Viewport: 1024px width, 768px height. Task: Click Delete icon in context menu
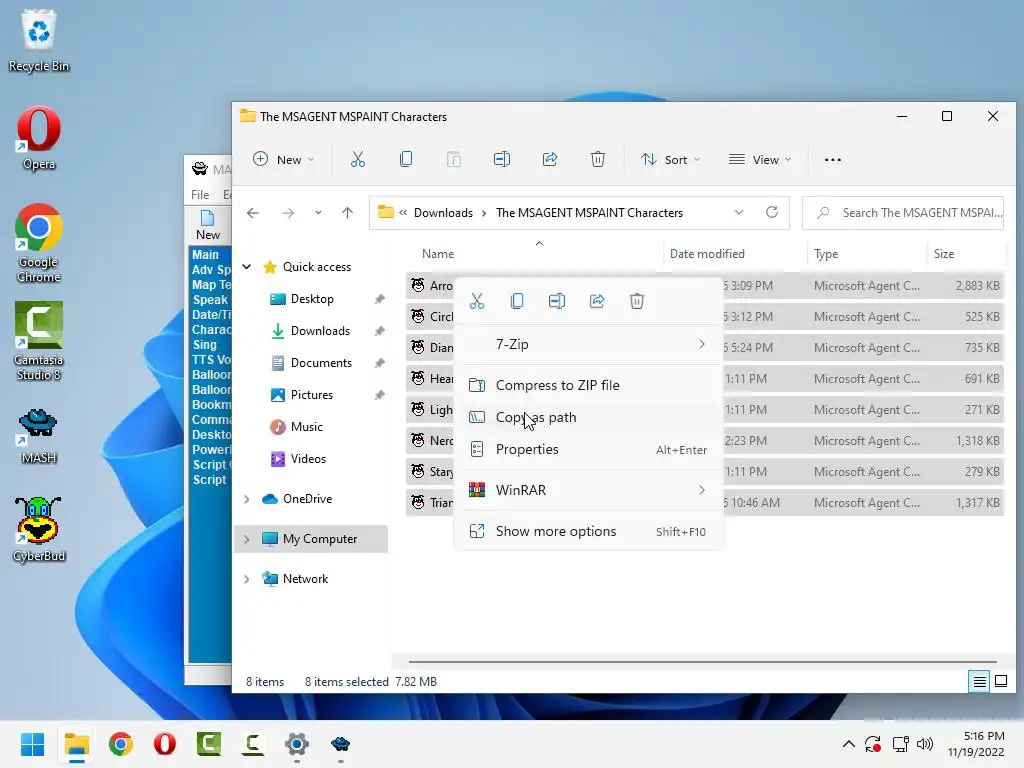[x=637, y=301]
